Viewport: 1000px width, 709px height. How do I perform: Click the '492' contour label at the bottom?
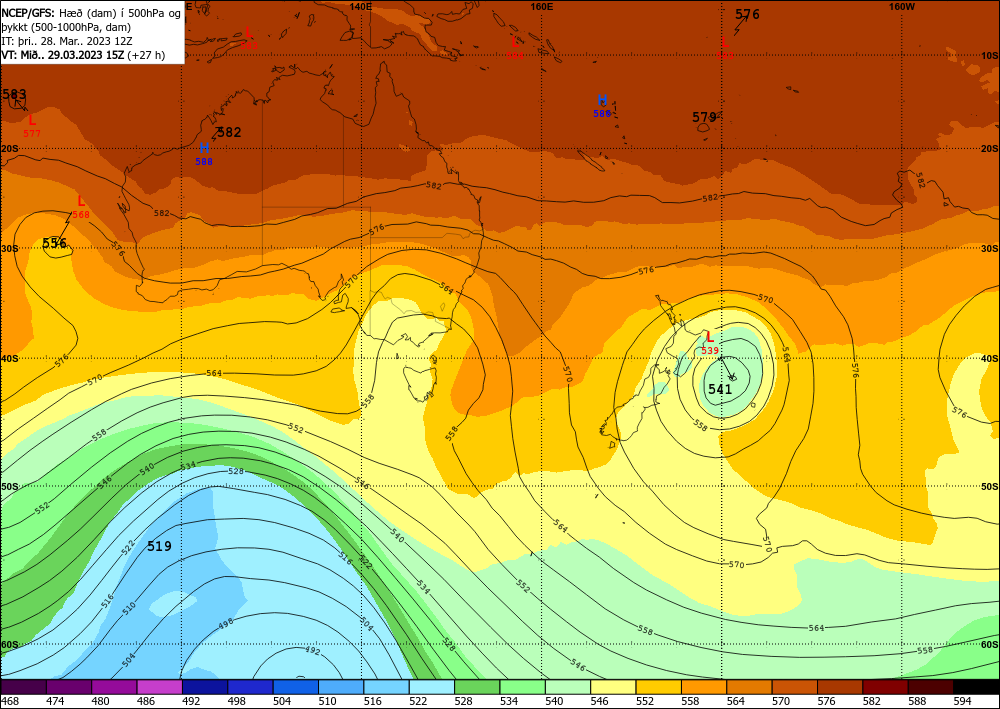[312, 651]
